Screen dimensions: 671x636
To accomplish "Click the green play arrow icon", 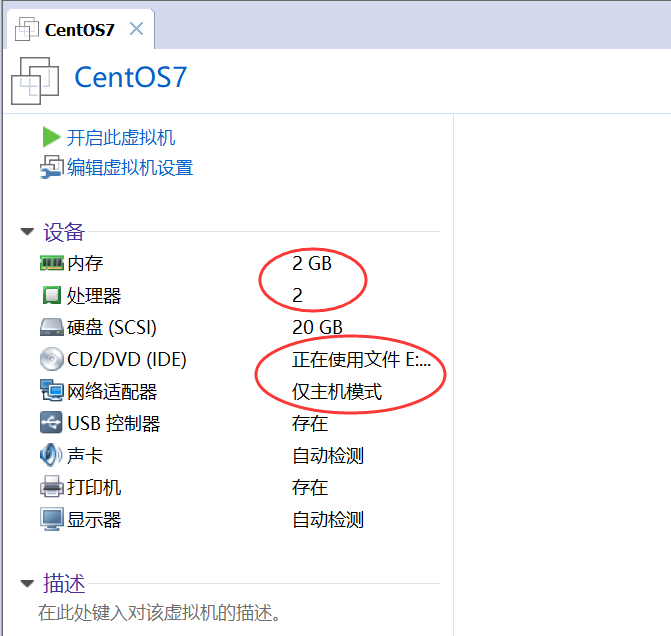I will [x=51, y=137].
